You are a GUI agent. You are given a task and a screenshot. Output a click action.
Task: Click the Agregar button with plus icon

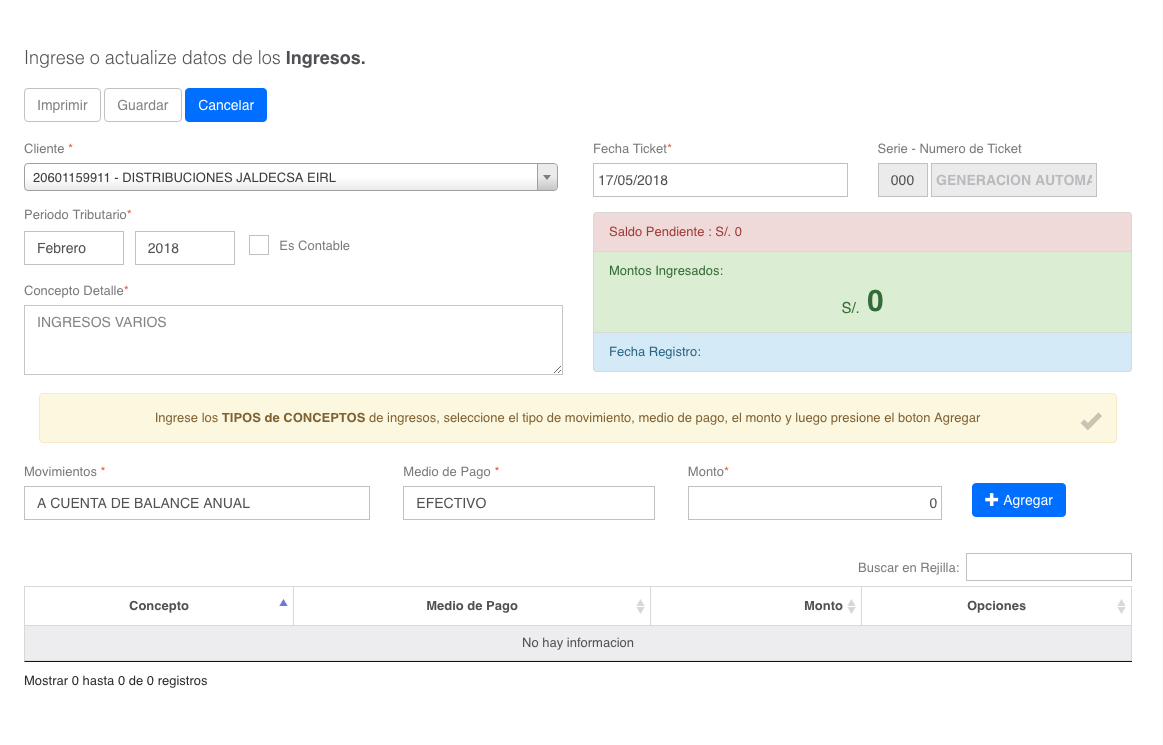(1018, 500)
